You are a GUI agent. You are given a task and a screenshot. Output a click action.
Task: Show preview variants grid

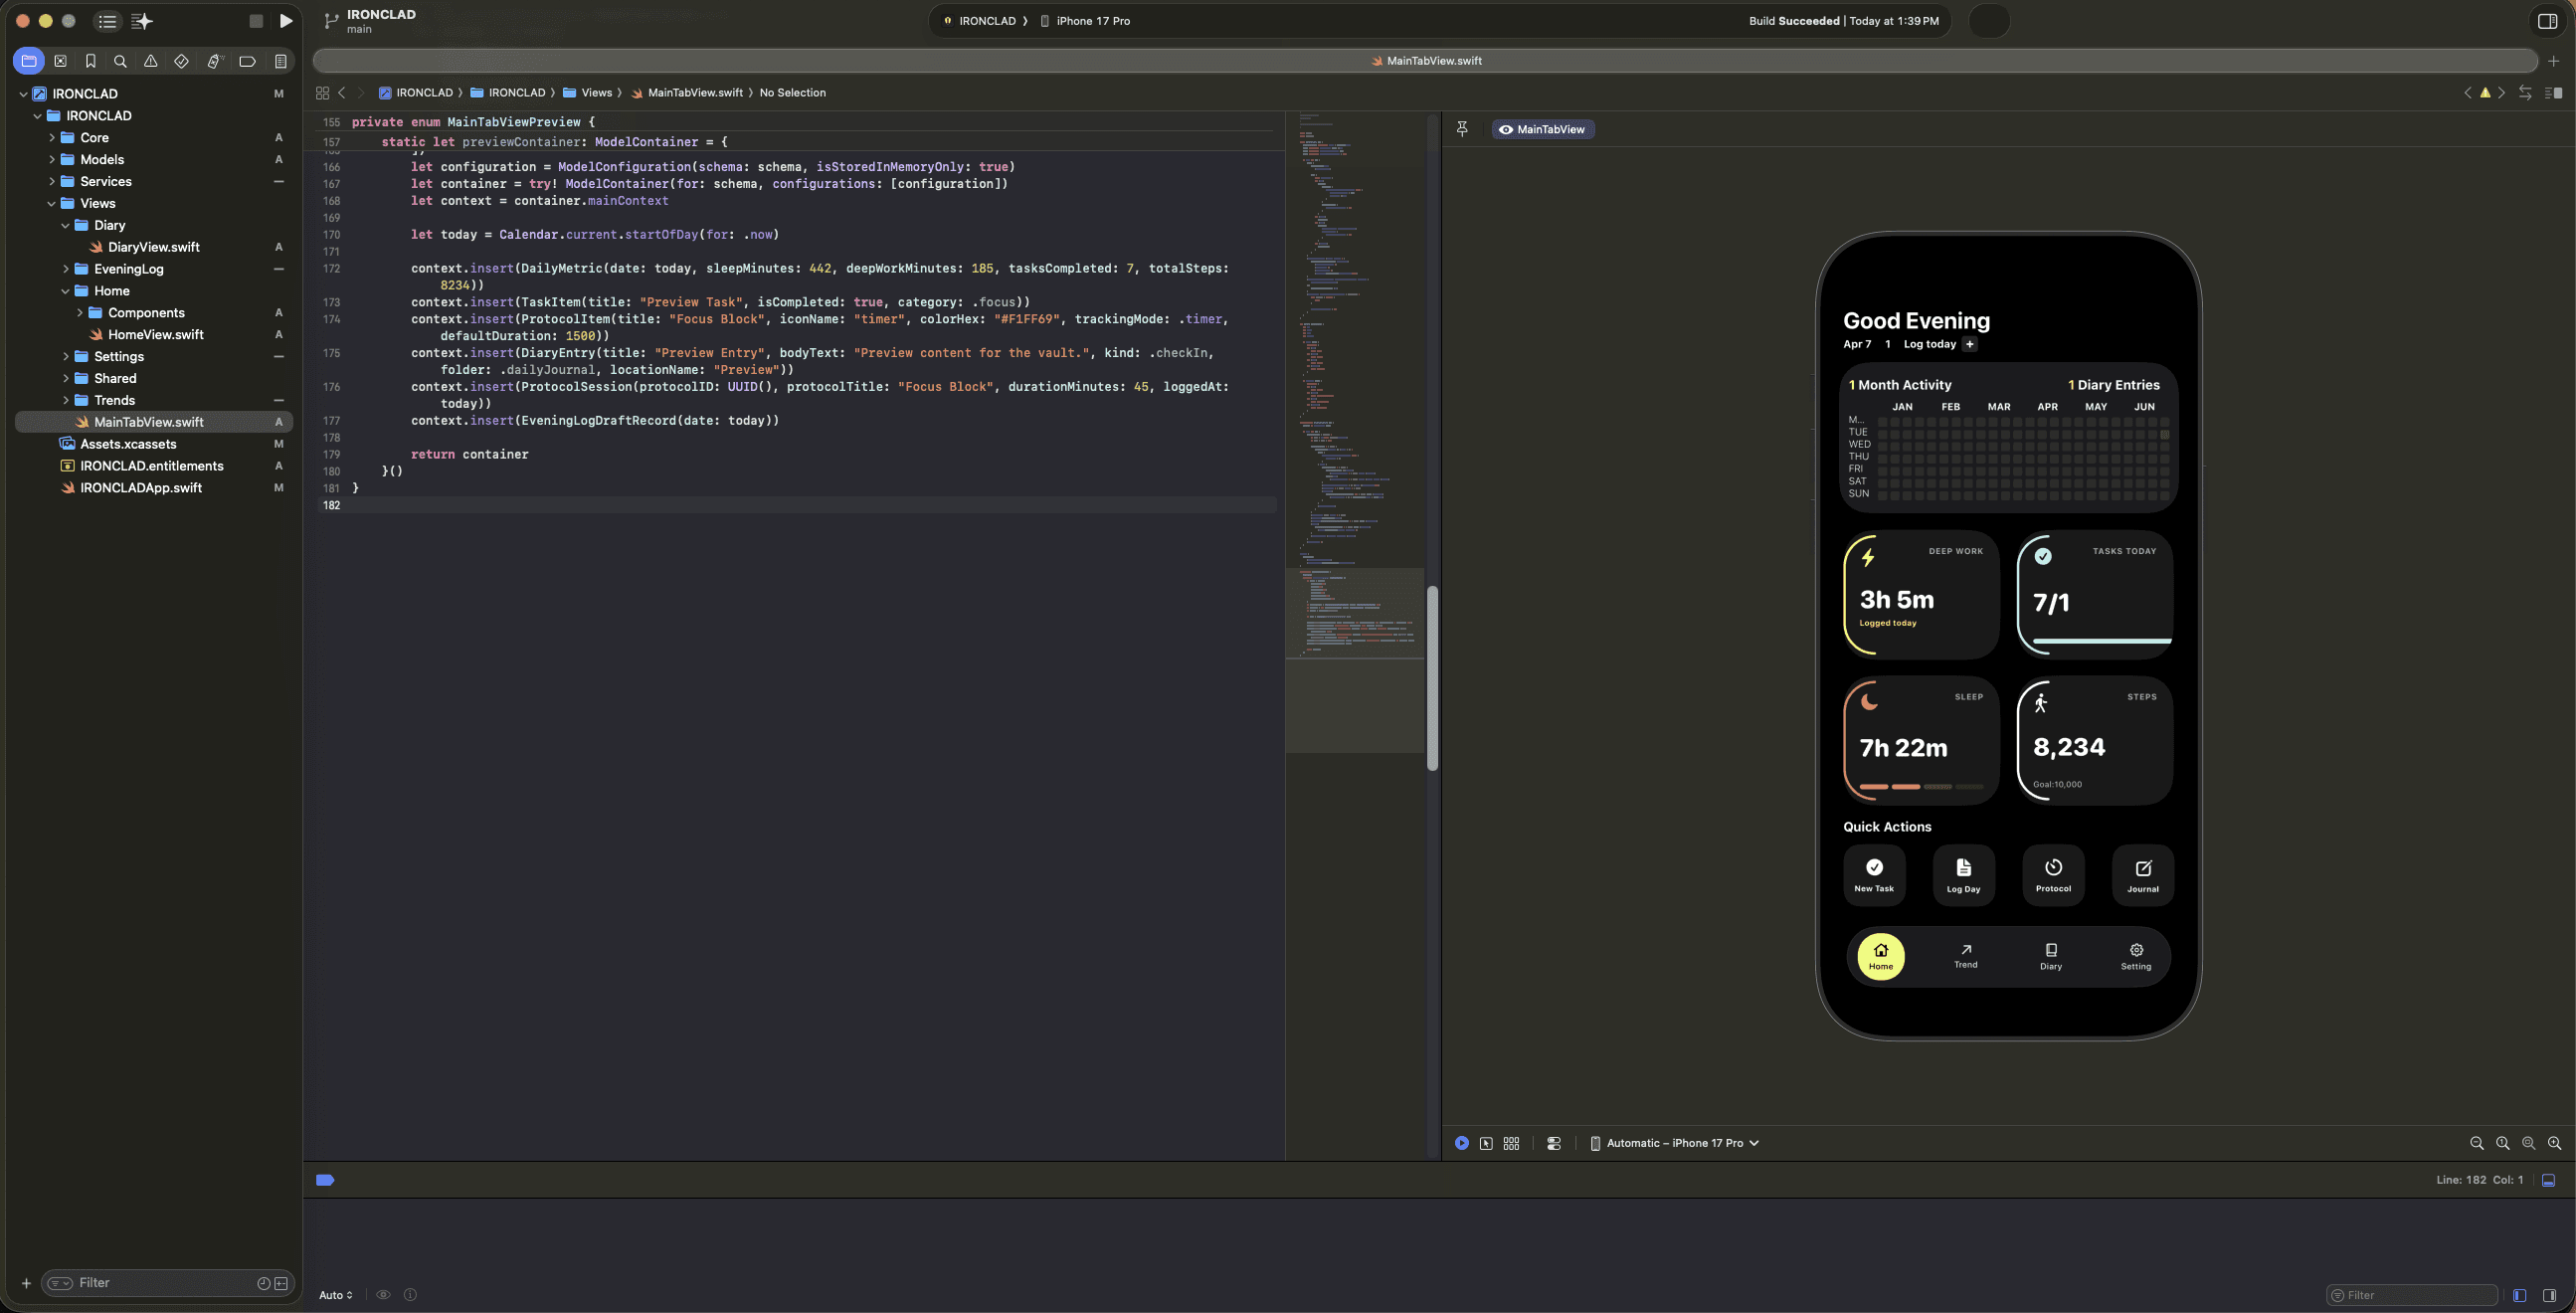[1511, 1143]
